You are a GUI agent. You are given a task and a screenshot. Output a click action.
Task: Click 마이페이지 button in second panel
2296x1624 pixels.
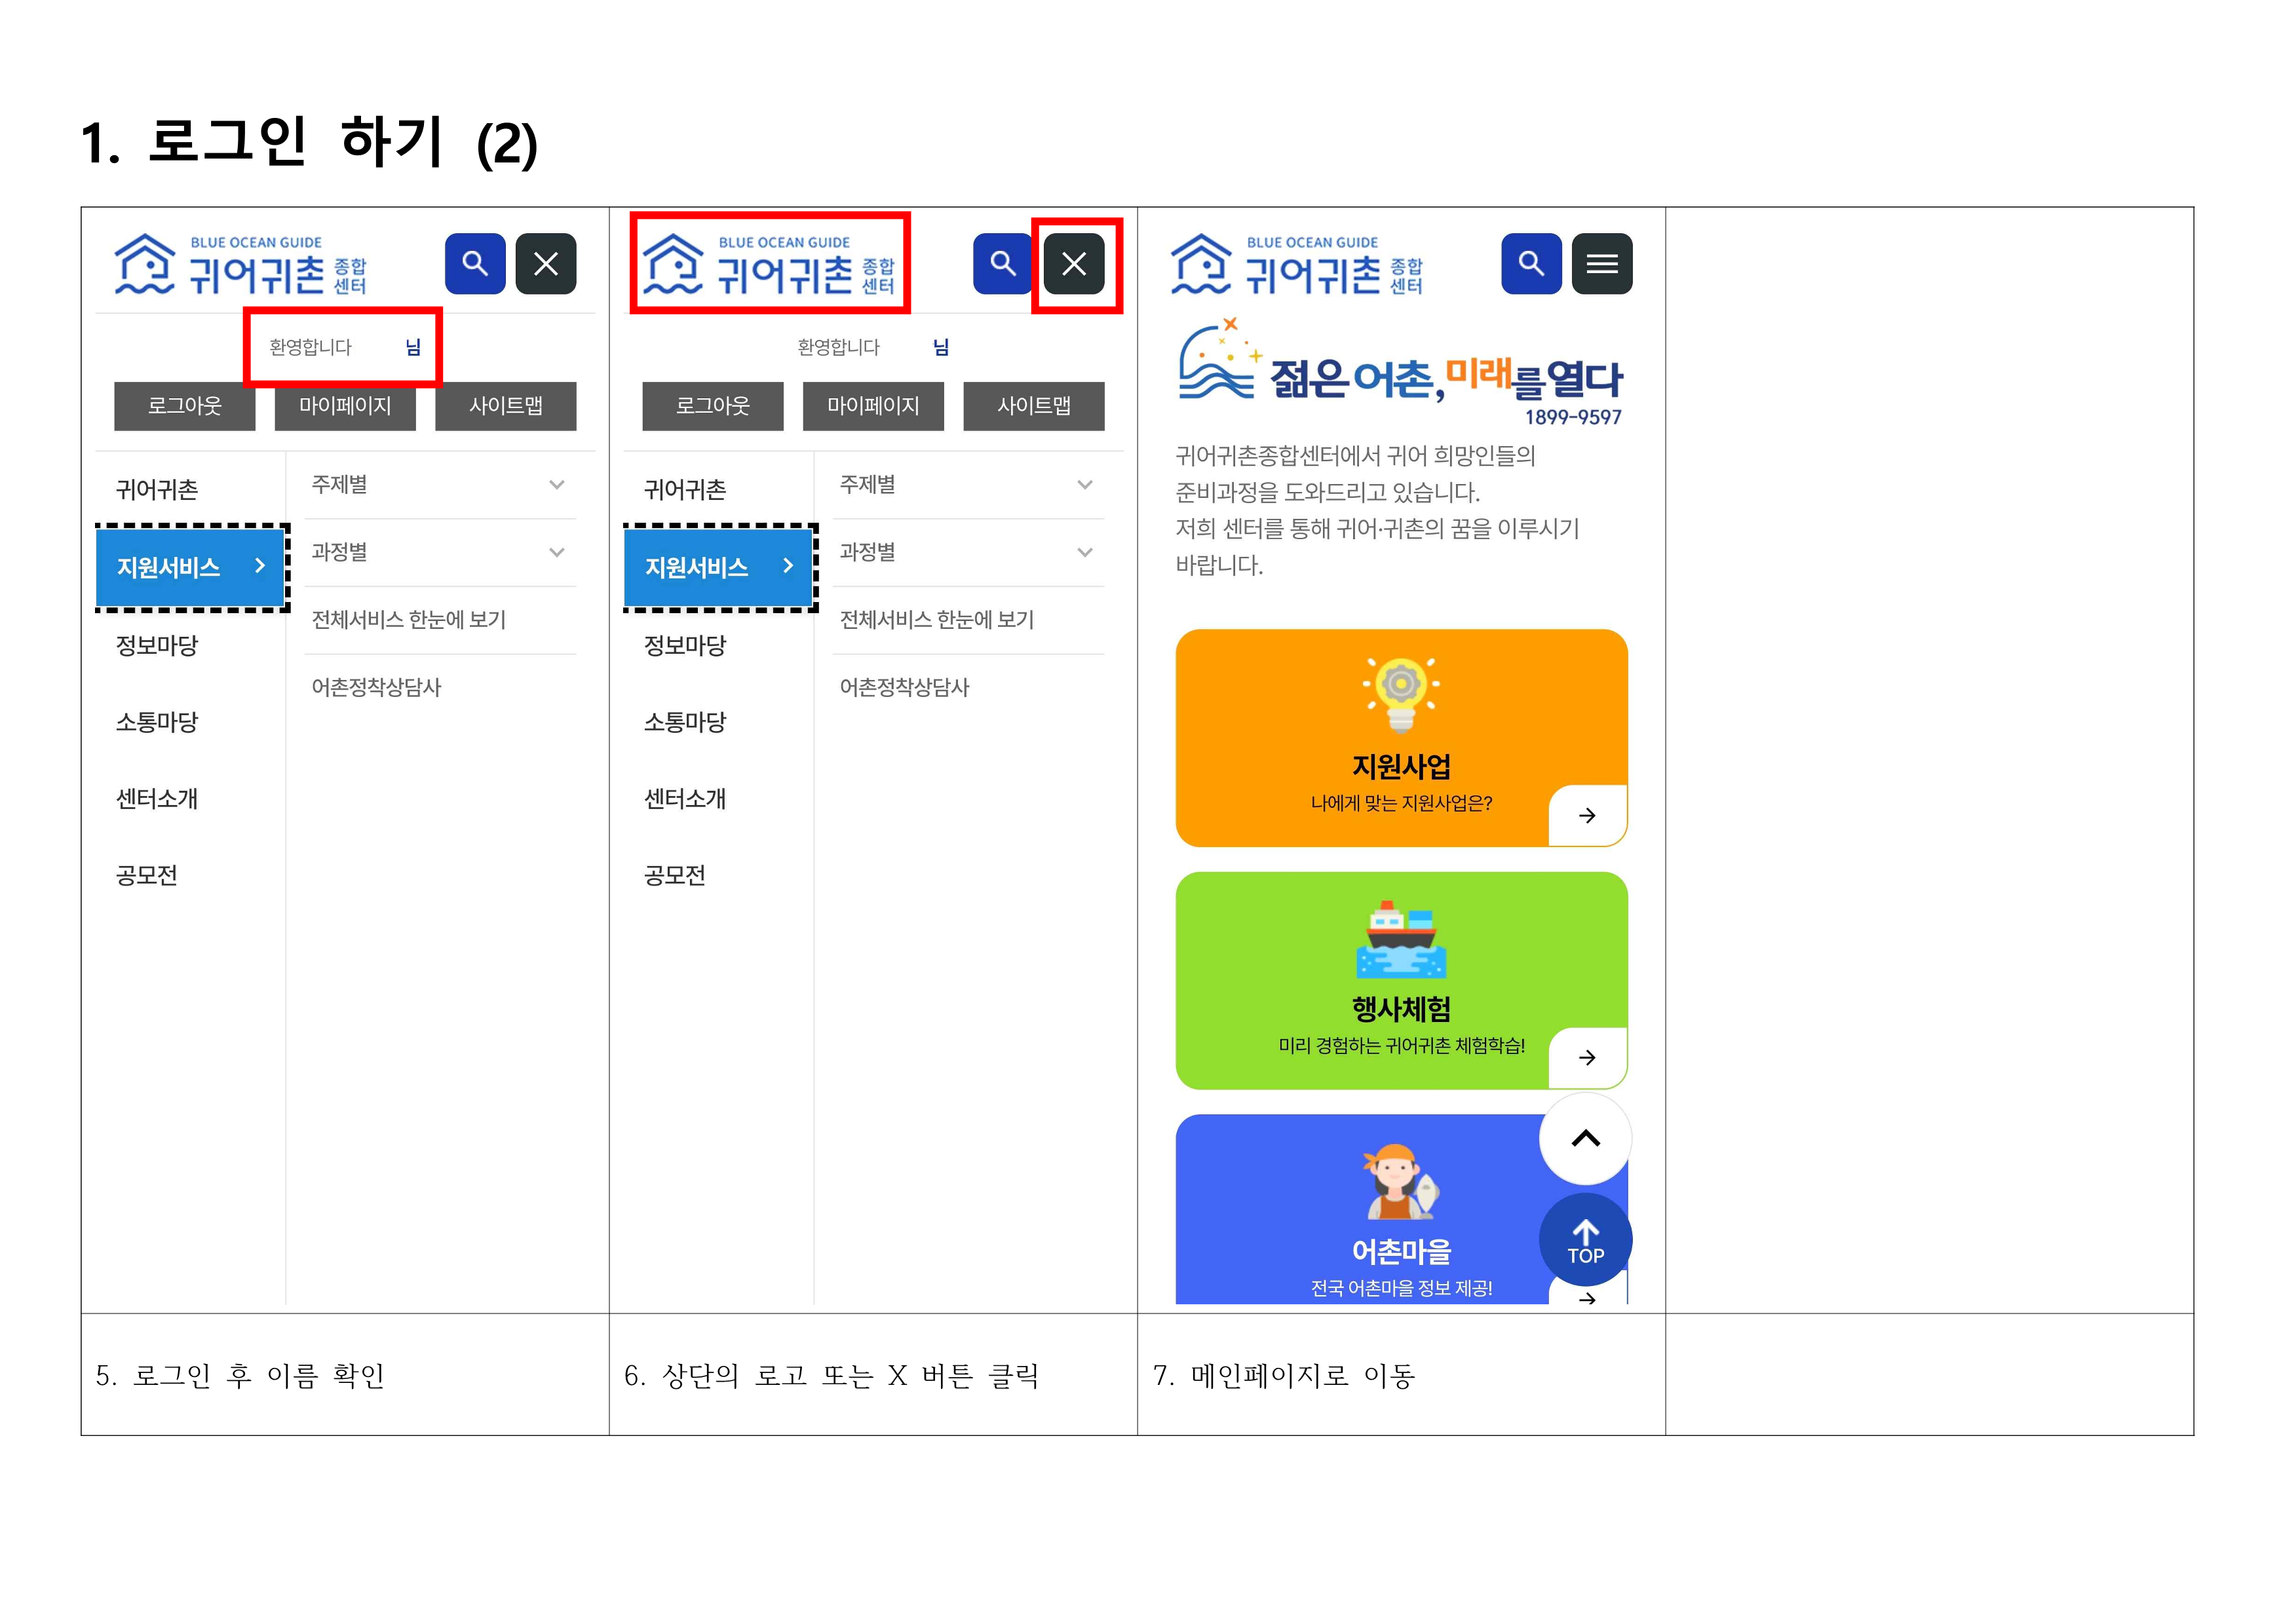click(x=873, y=406)
